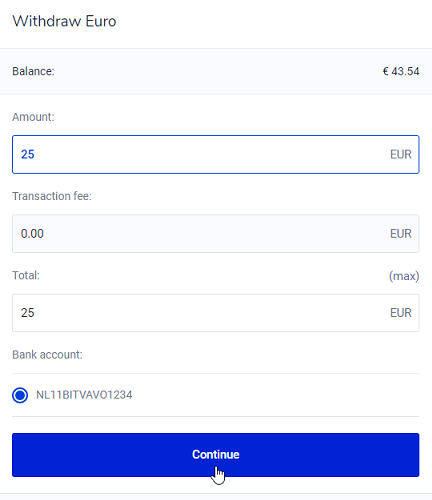This screenshot has width=432, height=500.
Task: Click the 0.00 value in the fee box
Action: pos(32,234)
